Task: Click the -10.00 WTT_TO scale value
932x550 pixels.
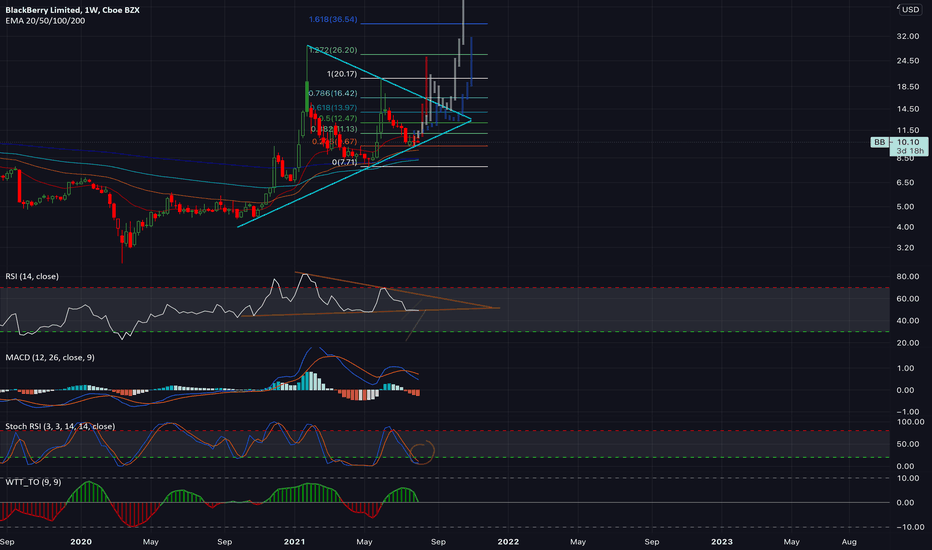Action: click(910, 527)
